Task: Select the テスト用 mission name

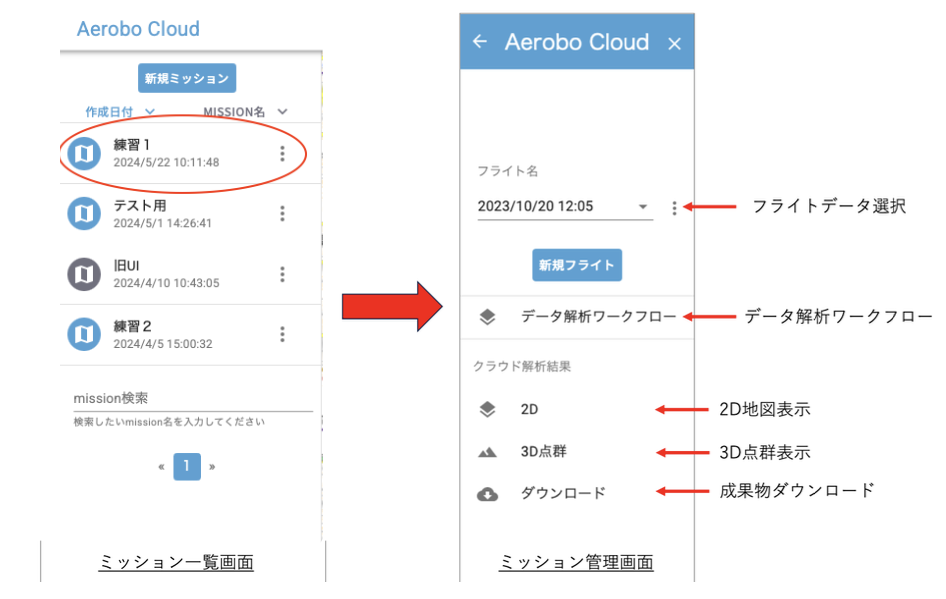Action: (x=140, y=206)
